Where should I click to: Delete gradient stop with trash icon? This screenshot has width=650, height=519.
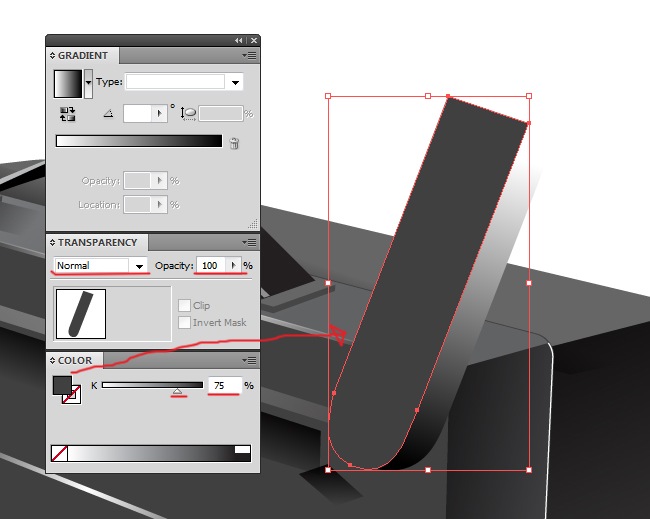pyautogui.click(x=234, y=143)
